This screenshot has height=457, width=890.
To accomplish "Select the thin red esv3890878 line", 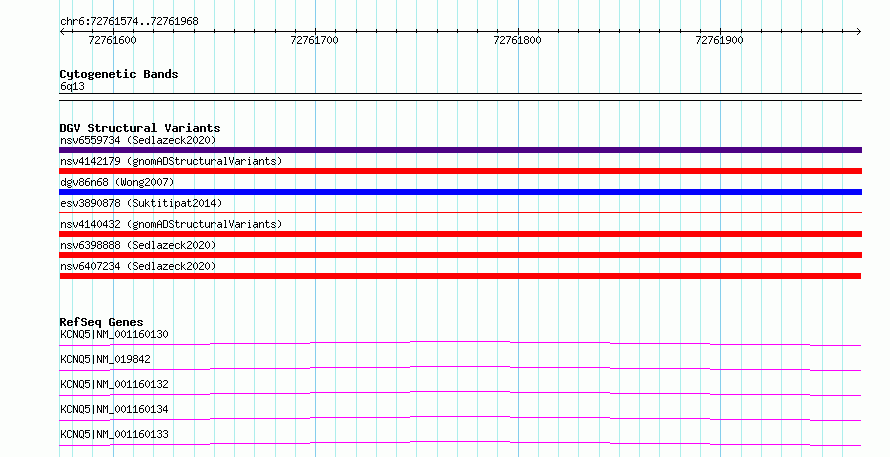I will [460, 213].
